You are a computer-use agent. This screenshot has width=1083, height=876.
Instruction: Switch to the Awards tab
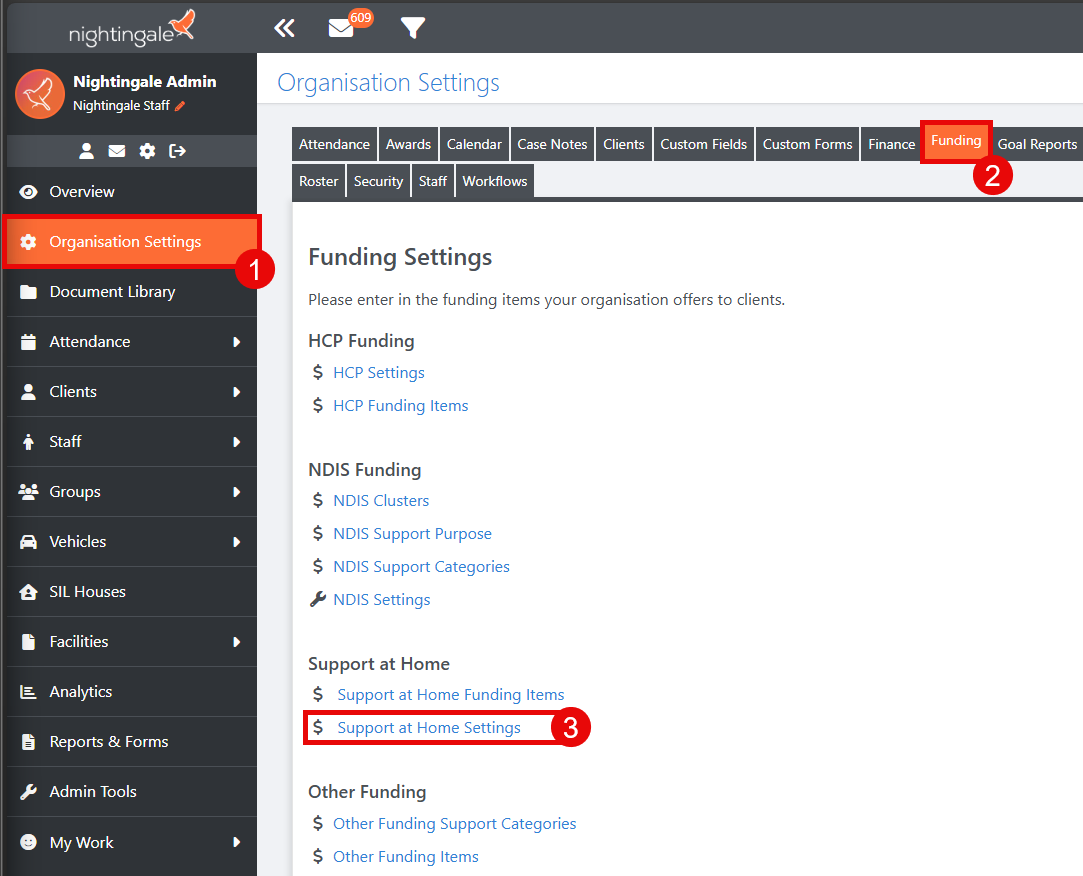tap(408, 144)
